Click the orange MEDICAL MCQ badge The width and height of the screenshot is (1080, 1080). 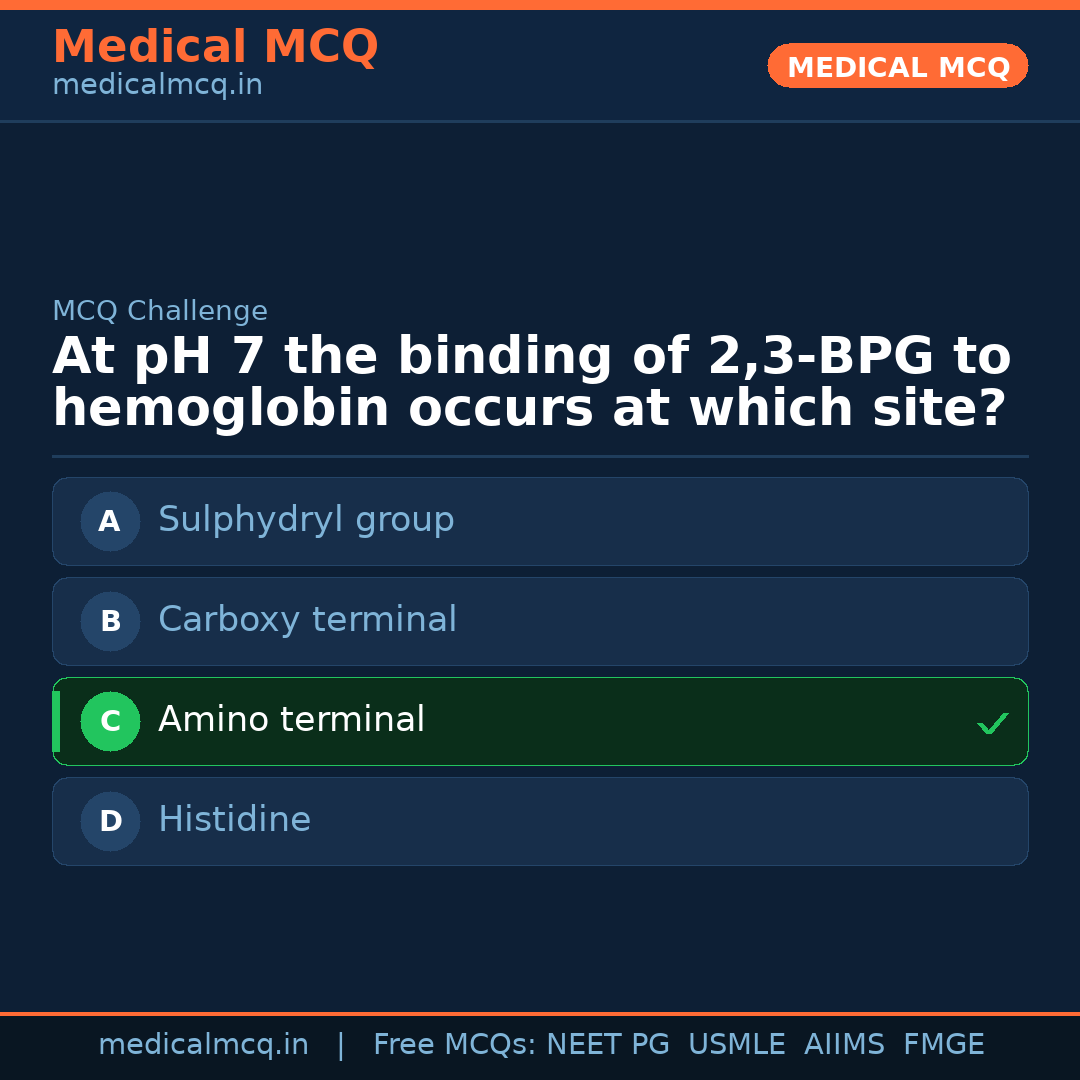click(x=897, y=67)
